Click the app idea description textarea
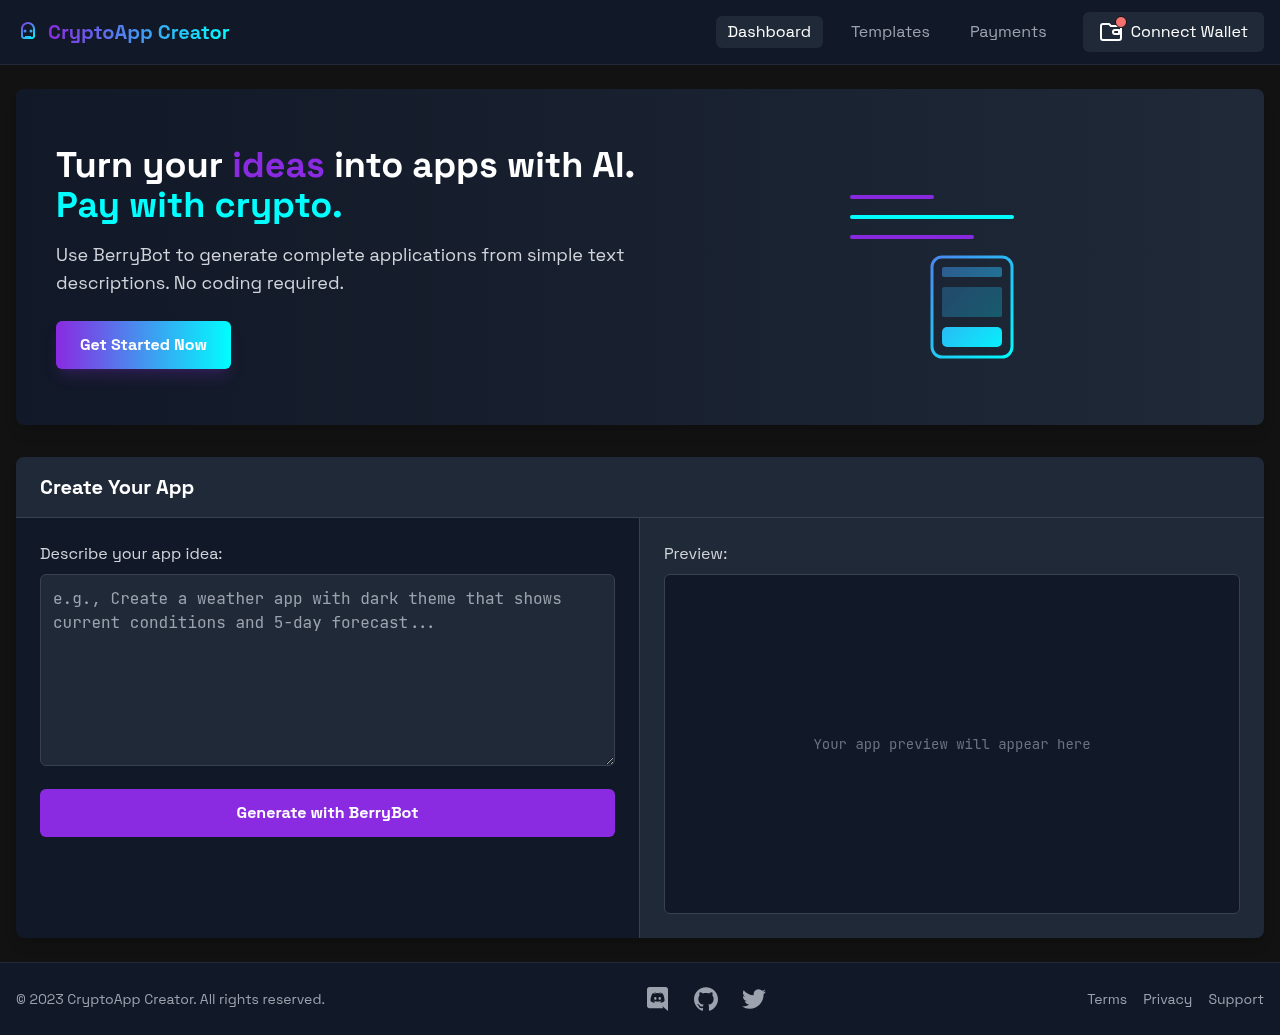The width and height of the screenshot is (1280, 1035). [327, 670]
